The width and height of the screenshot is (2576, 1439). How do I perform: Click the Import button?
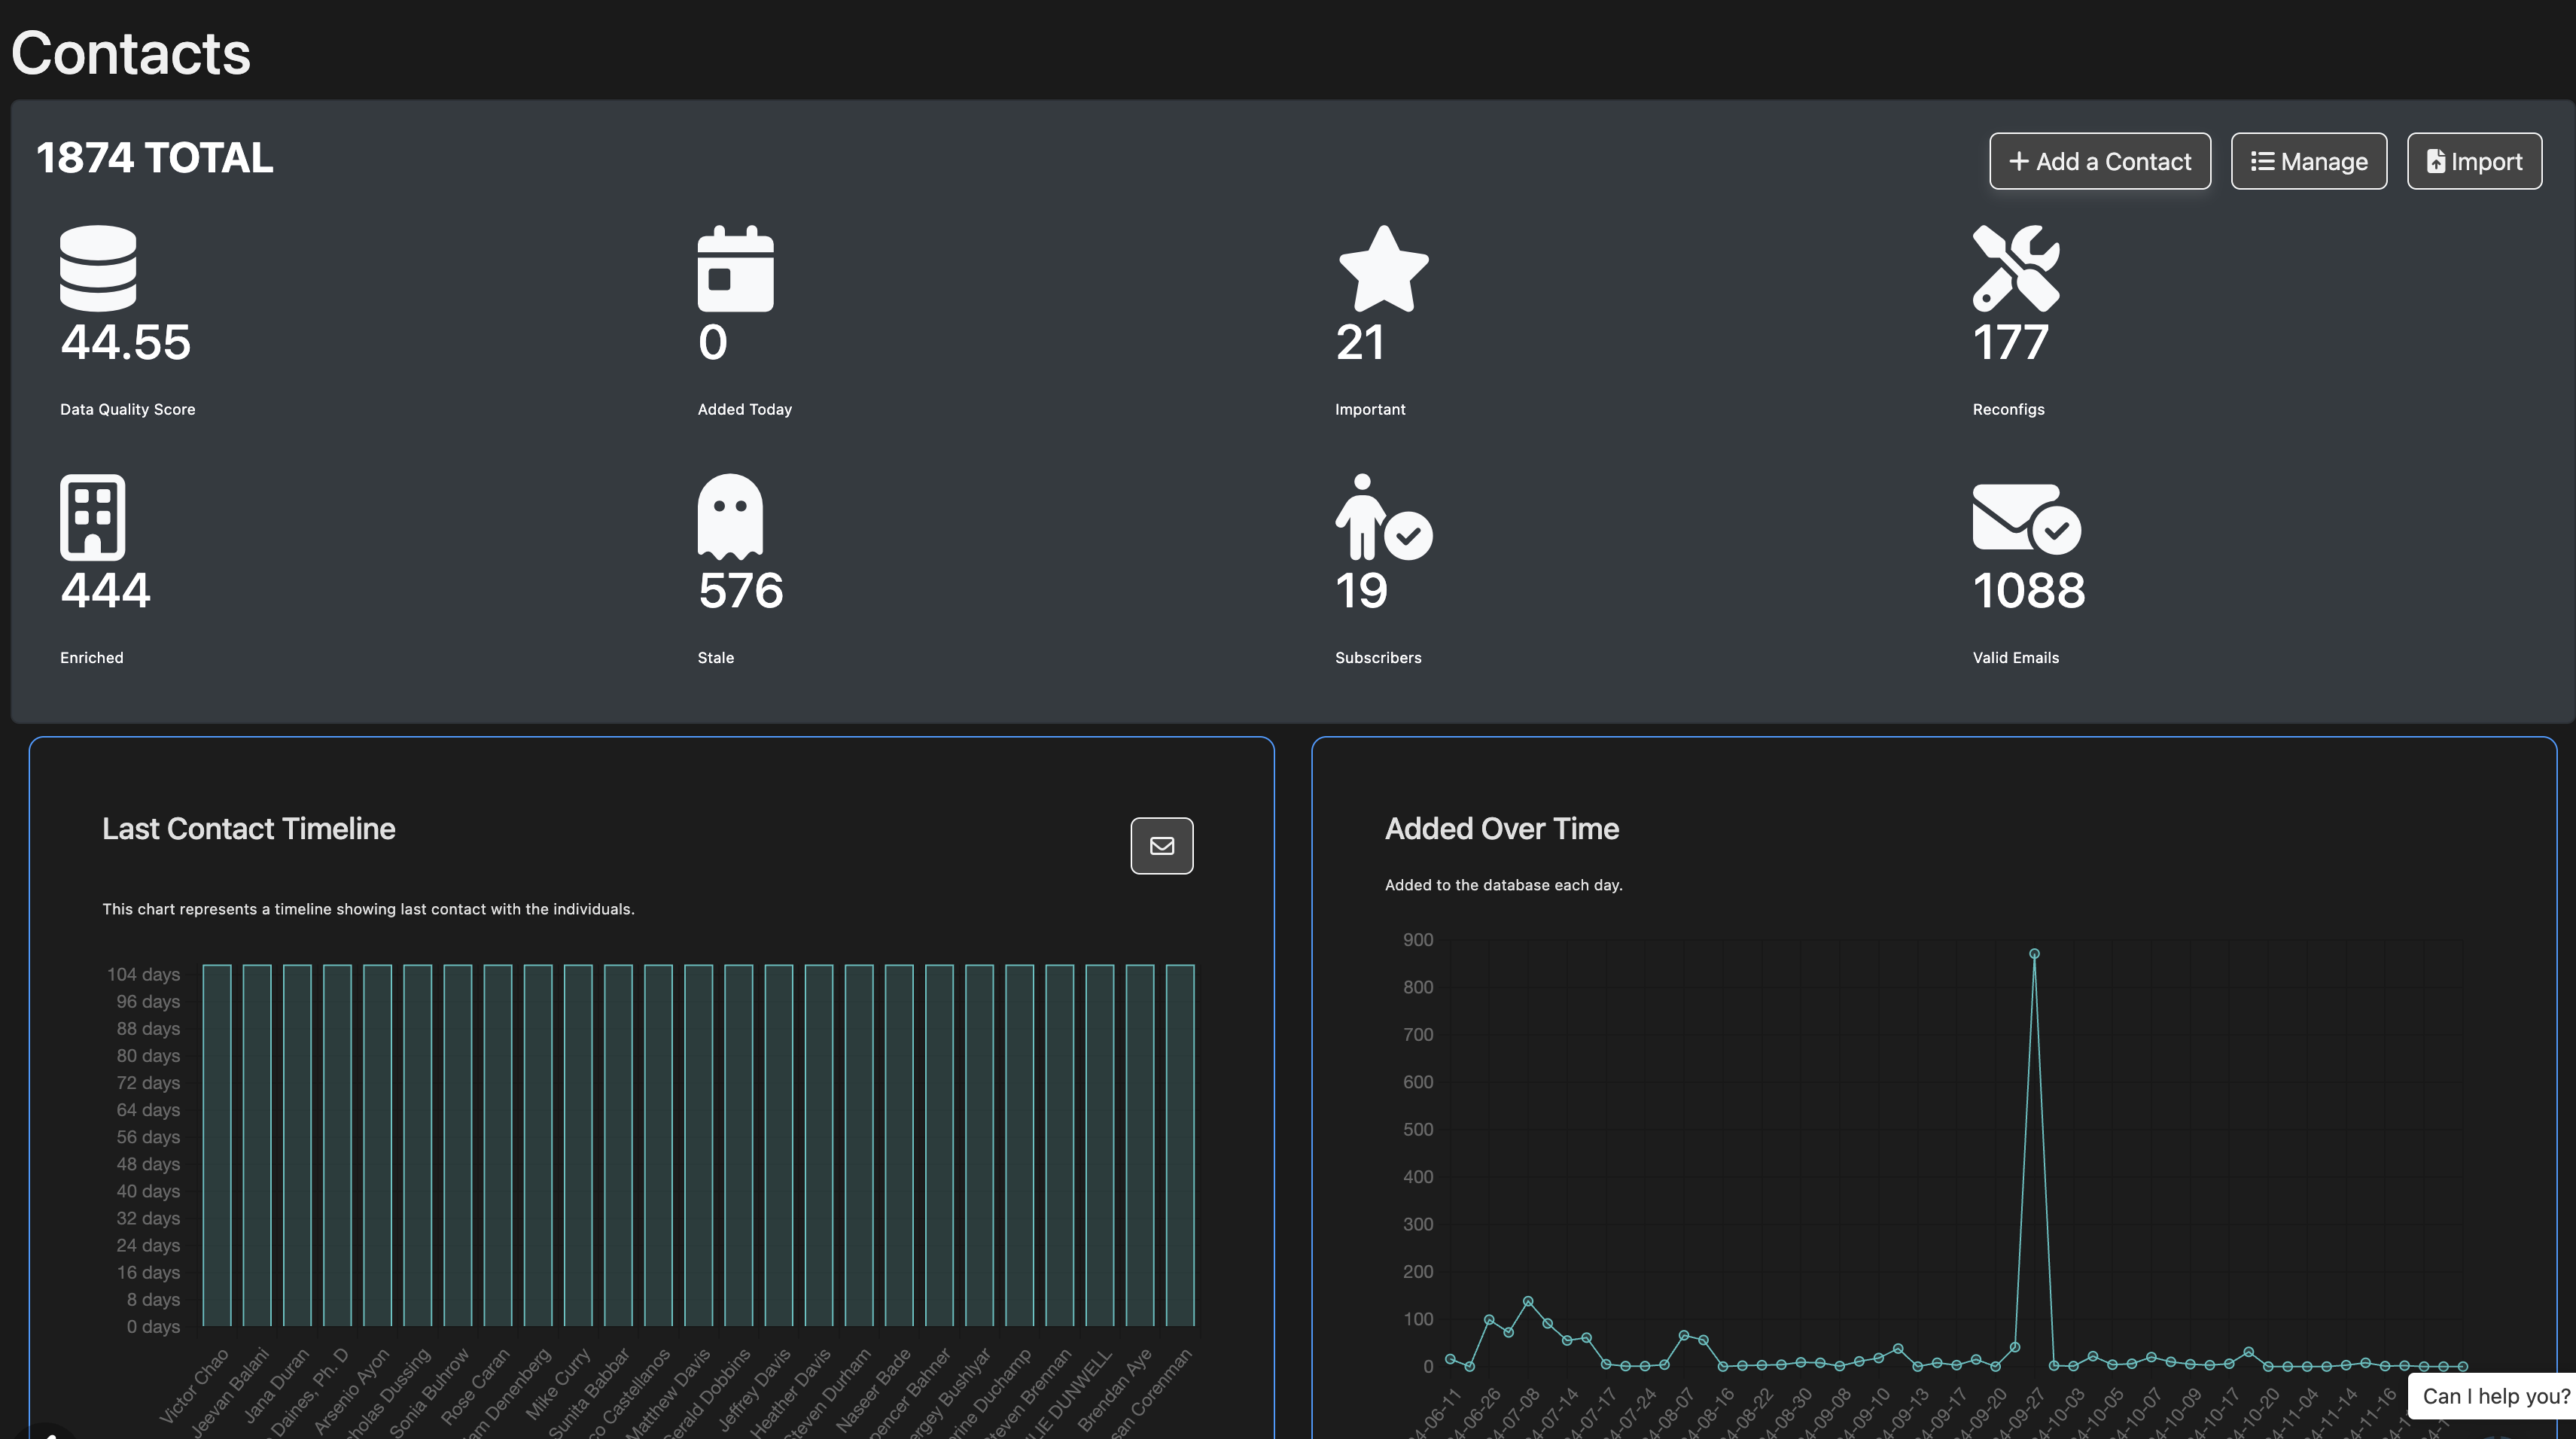(2474, 161)
